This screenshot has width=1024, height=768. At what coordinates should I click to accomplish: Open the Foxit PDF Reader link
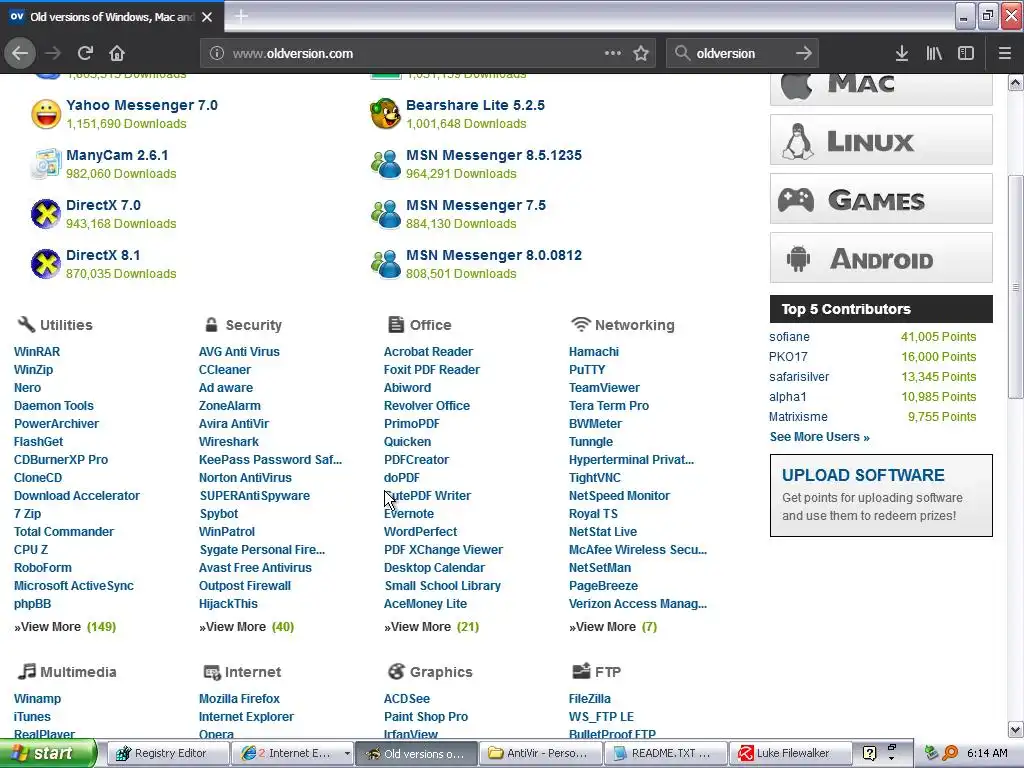pyautogui.click(x=432, y=370)
